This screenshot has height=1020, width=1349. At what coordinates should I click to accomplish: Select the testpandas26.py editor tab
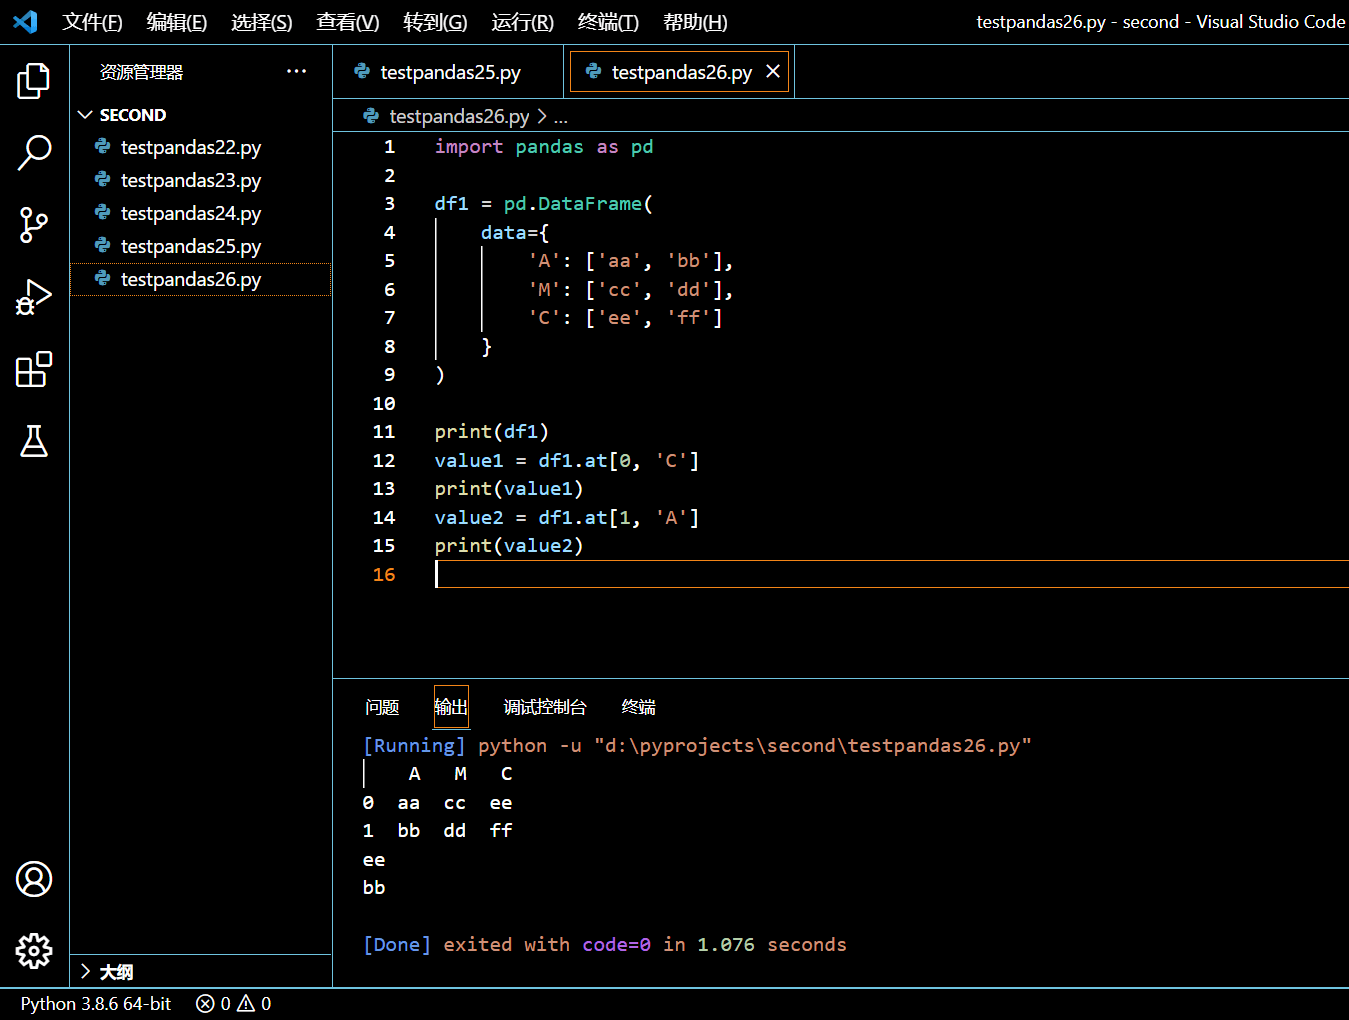pos(681,72)
